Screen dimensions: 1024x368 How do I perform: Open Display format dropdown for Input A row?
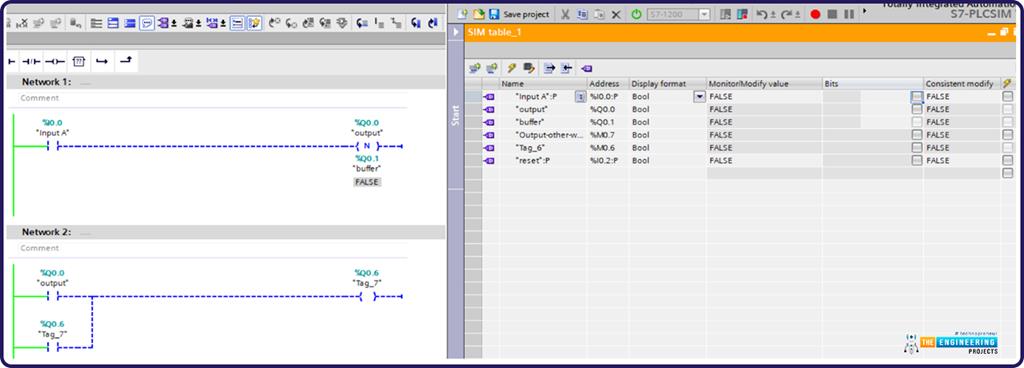[x=700, y=97]
